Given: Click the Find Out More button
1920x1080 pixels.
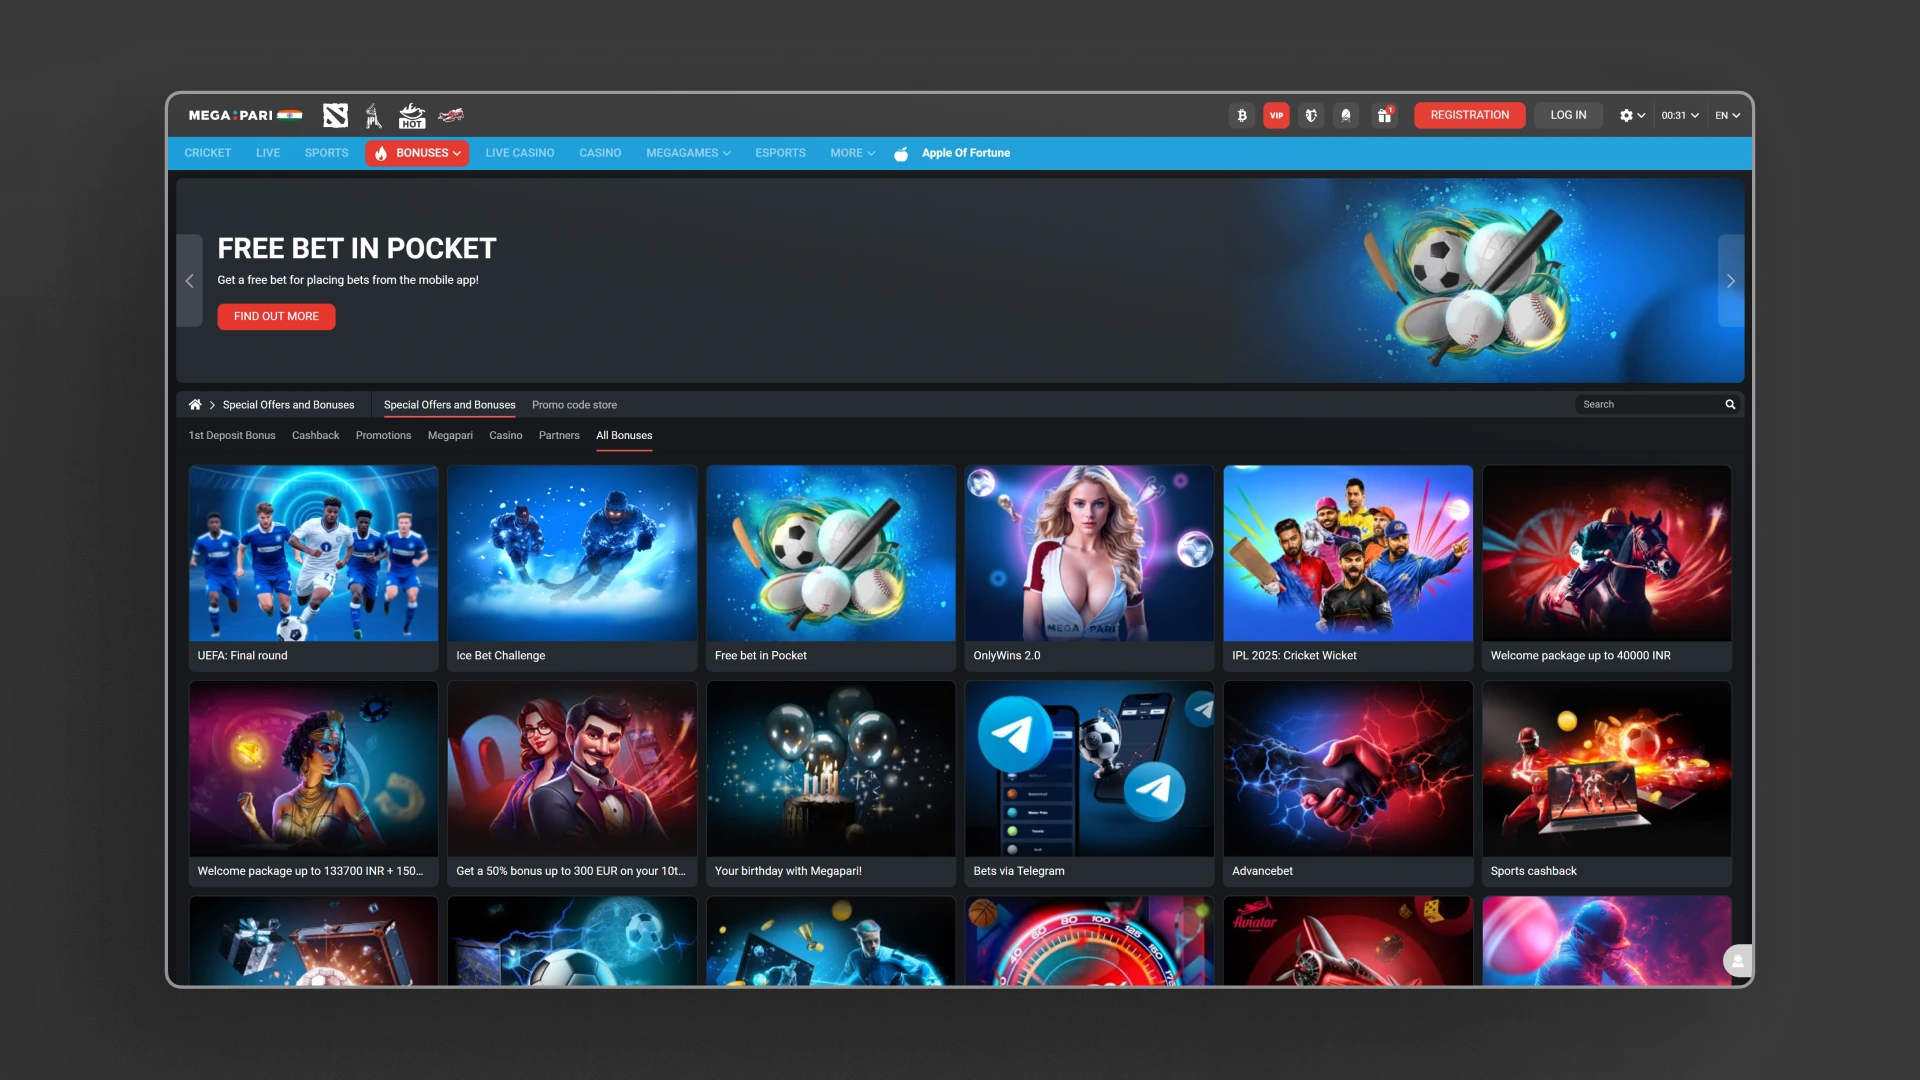Looking at the screenshot, I should pyautogui.click(x=276, y=316).
